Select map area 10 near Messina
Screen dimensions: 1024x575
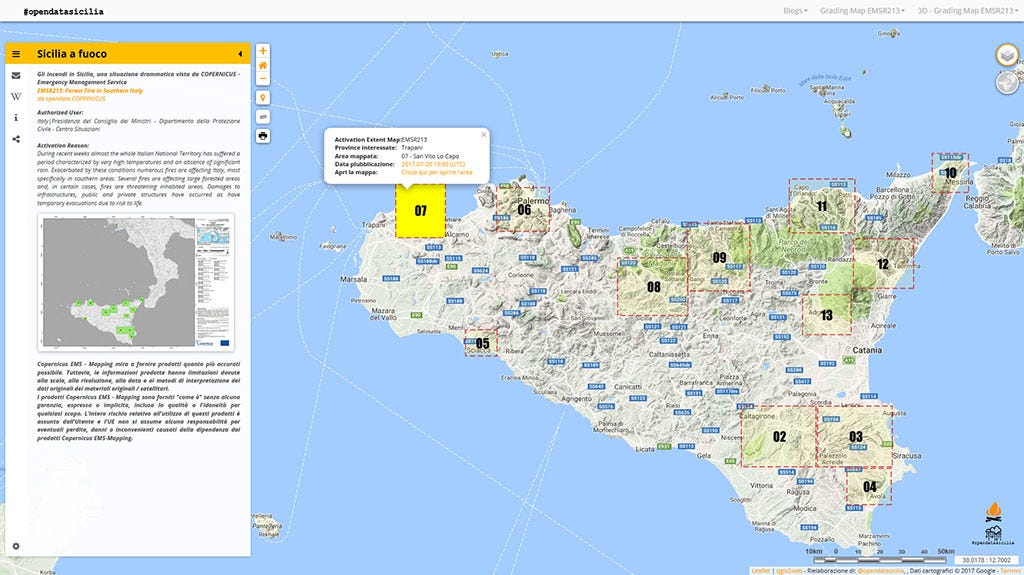(x=950, y=172)
